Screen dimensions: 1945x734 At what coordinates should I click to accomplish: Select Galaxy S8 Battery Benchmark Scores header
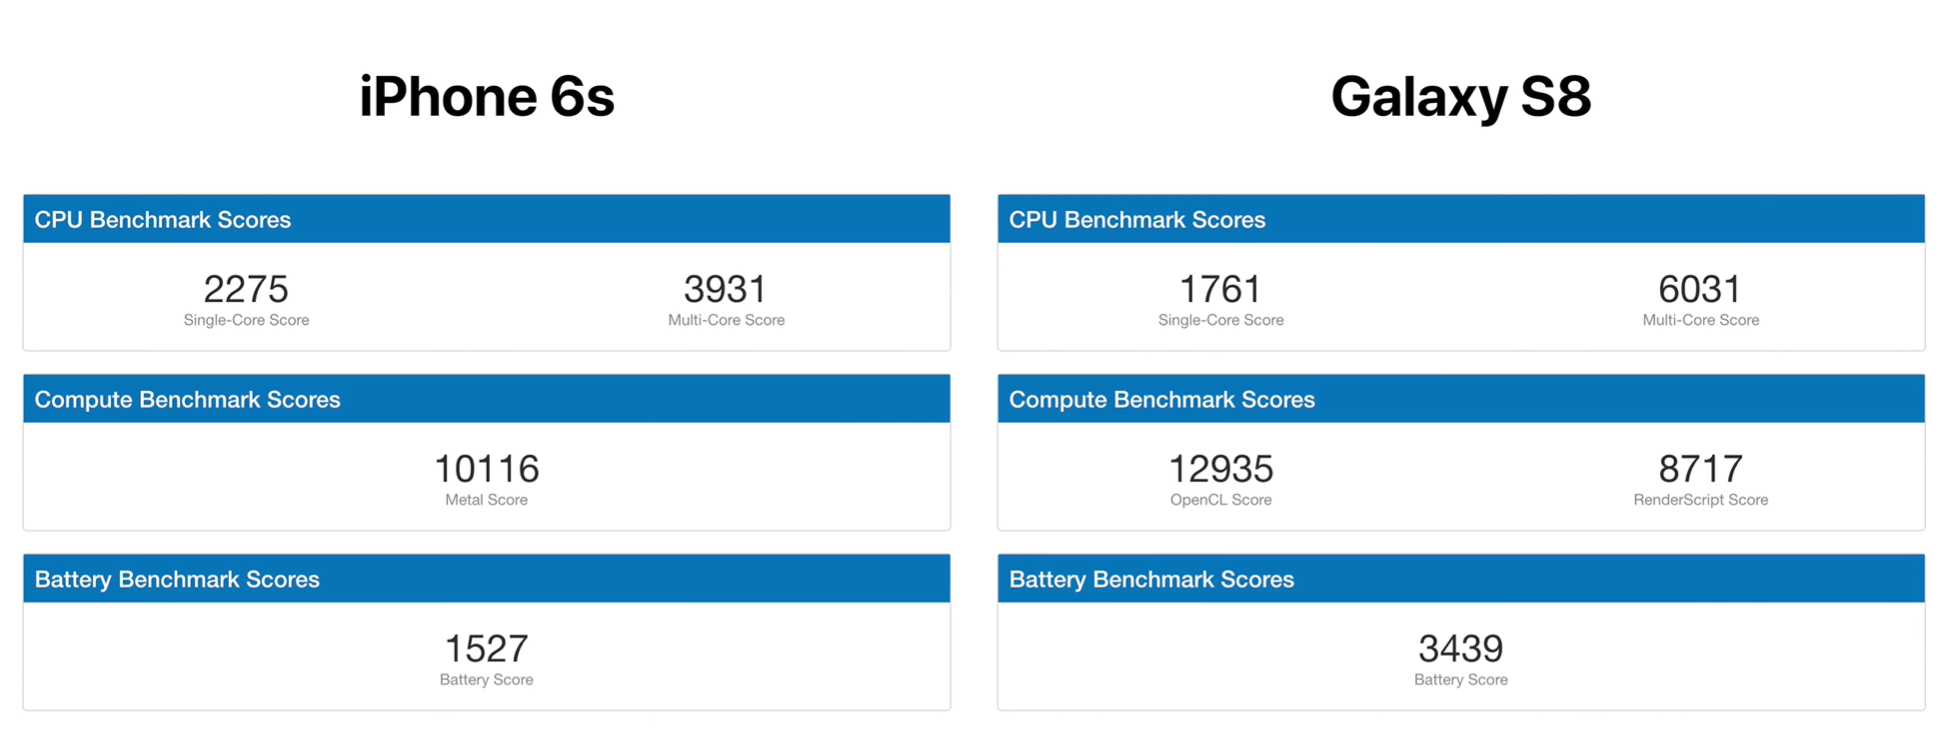[1461, 579]
